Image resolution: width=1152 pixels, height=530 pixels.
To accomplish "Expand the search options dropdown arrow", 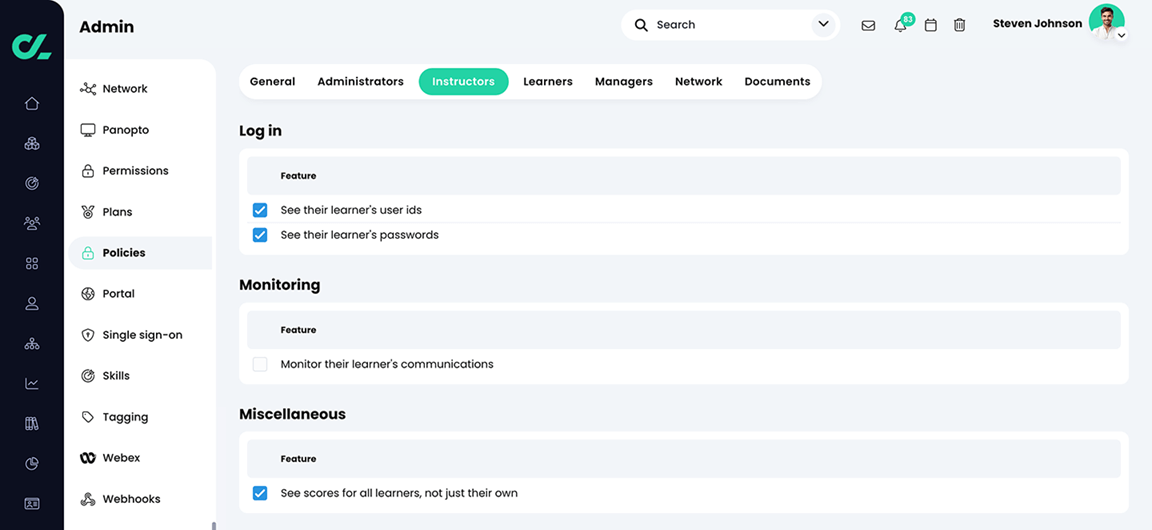I will (x=823, y=25).
